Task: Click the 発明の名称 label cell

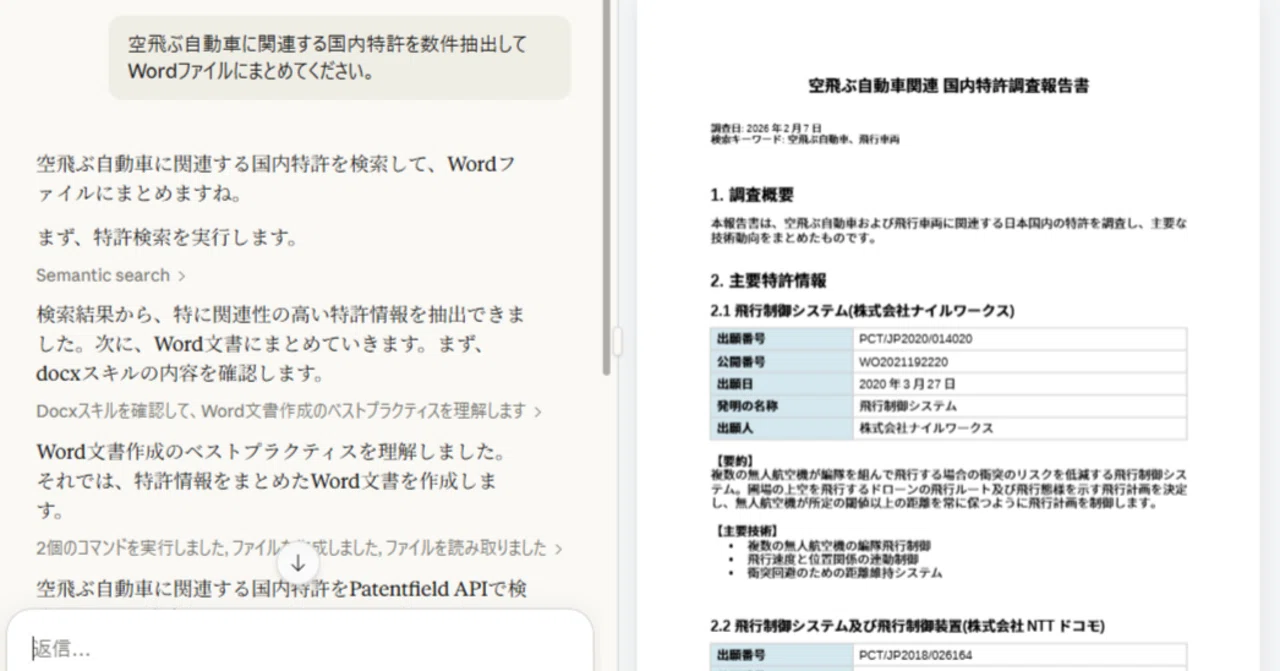Action: point(782,406)
